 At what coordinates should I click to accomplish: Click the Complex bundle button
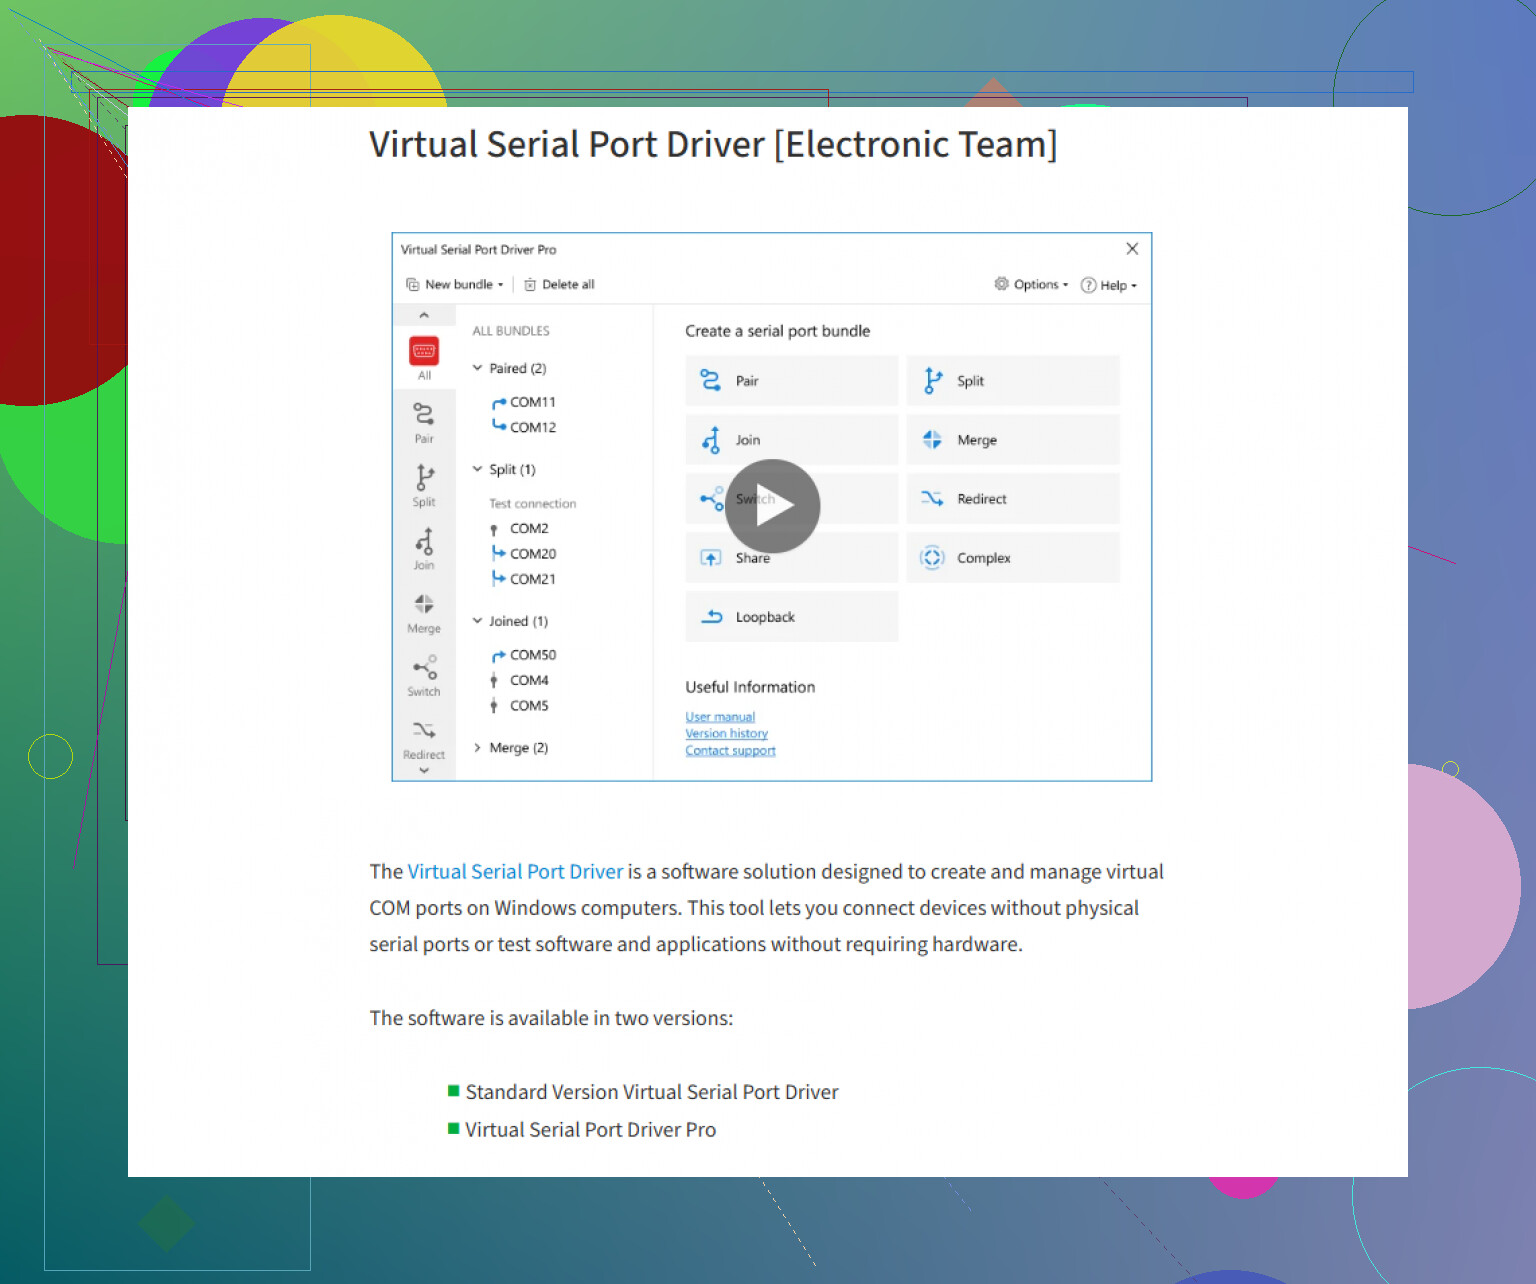point(1013,558)
